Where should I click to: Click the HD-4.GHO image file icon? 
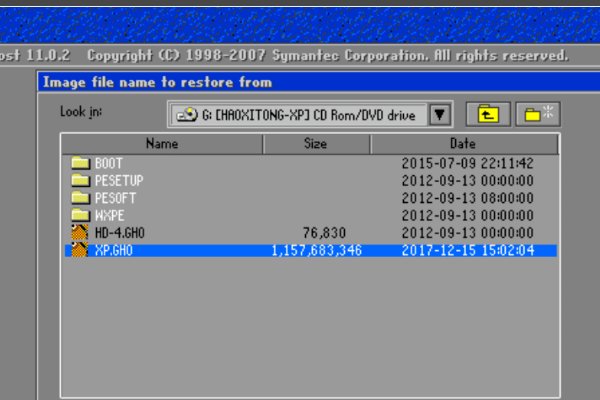tap(81, 233)
